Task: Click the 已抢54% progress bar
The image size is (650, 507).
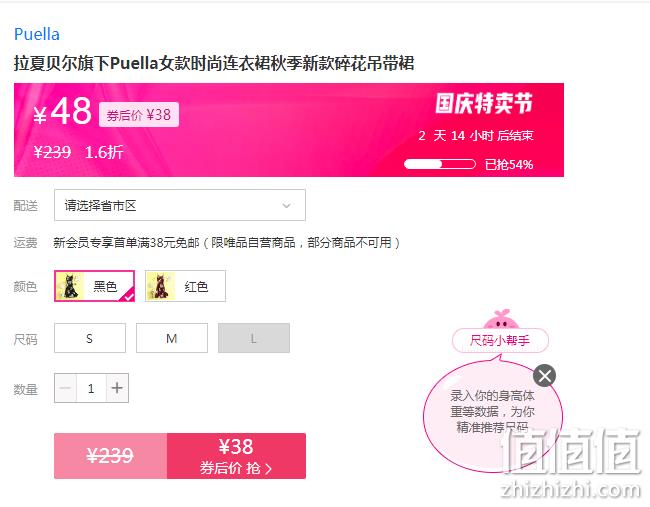Action: pos(440,164)
